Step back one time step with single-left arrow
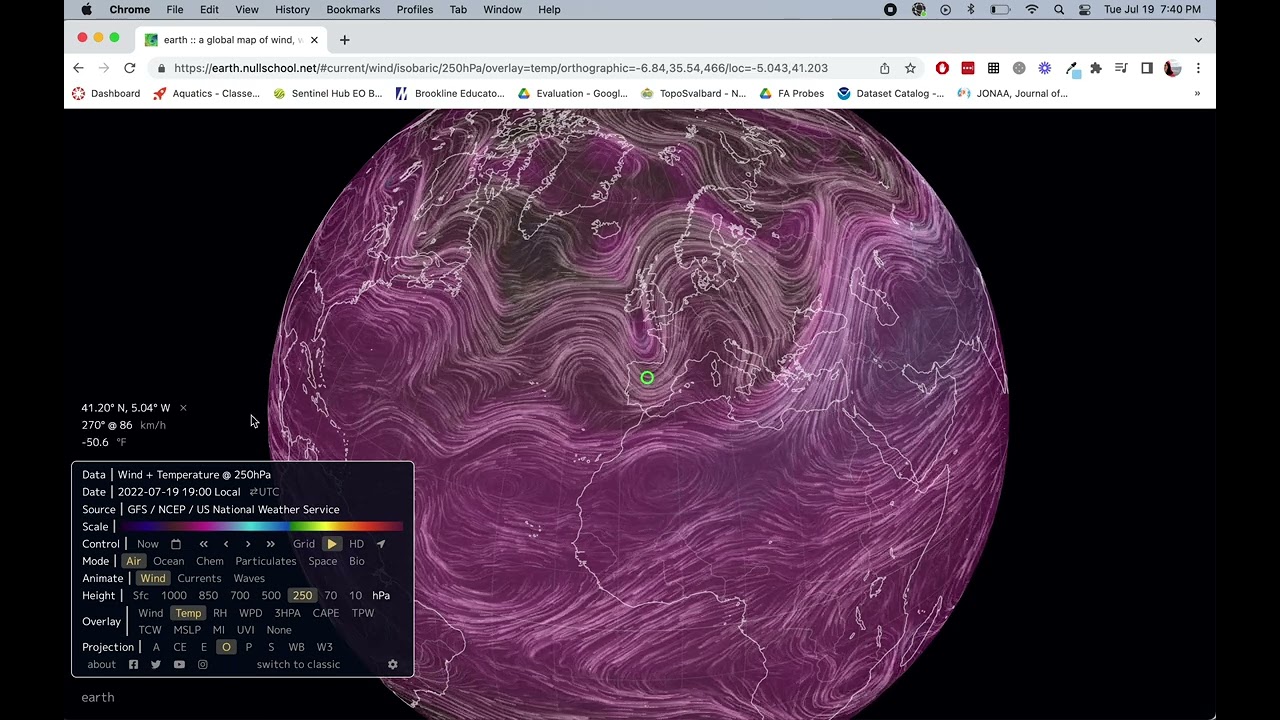1280x720 pixels. coord(226,544)
